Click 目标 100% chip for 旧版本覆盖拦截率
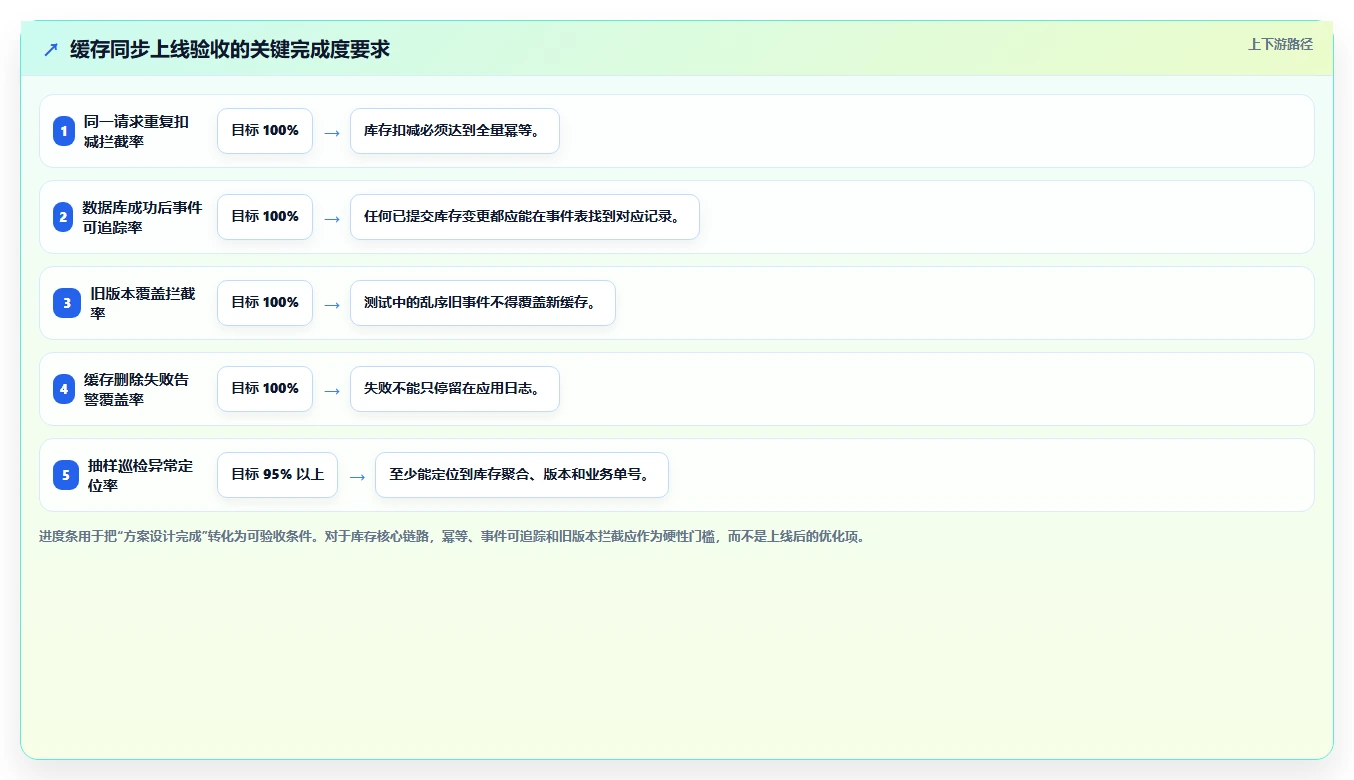The width and height of the screenshot is (1354, 780). [265, 303]
